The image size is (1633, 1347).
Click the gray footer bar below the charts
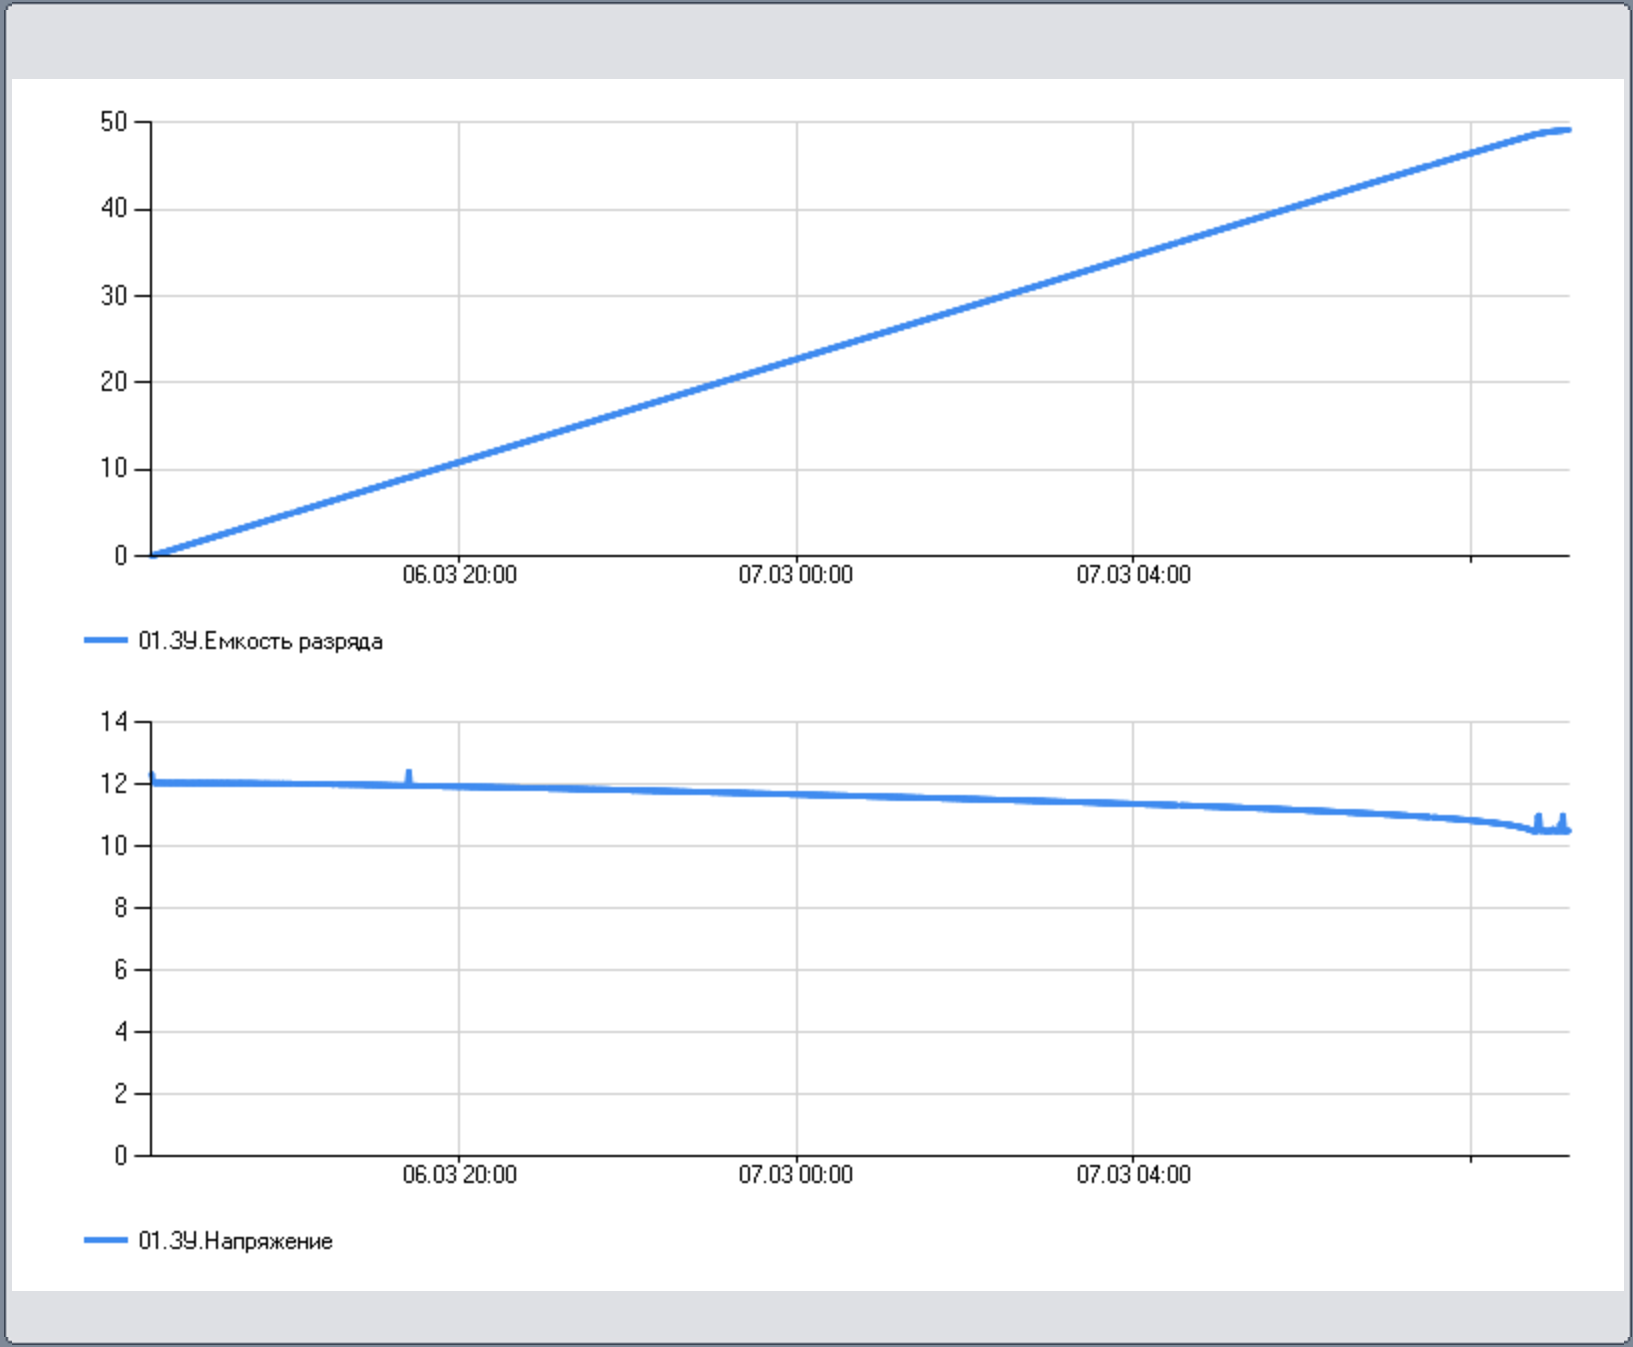pos(816,1315)
